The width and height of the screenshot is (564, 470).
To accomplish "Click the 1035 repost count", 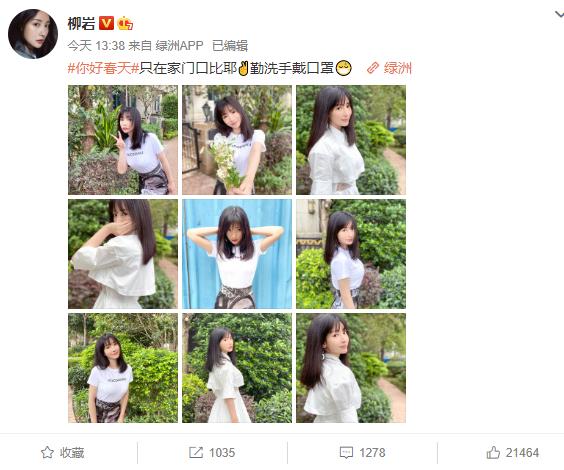I will [222, 452].
